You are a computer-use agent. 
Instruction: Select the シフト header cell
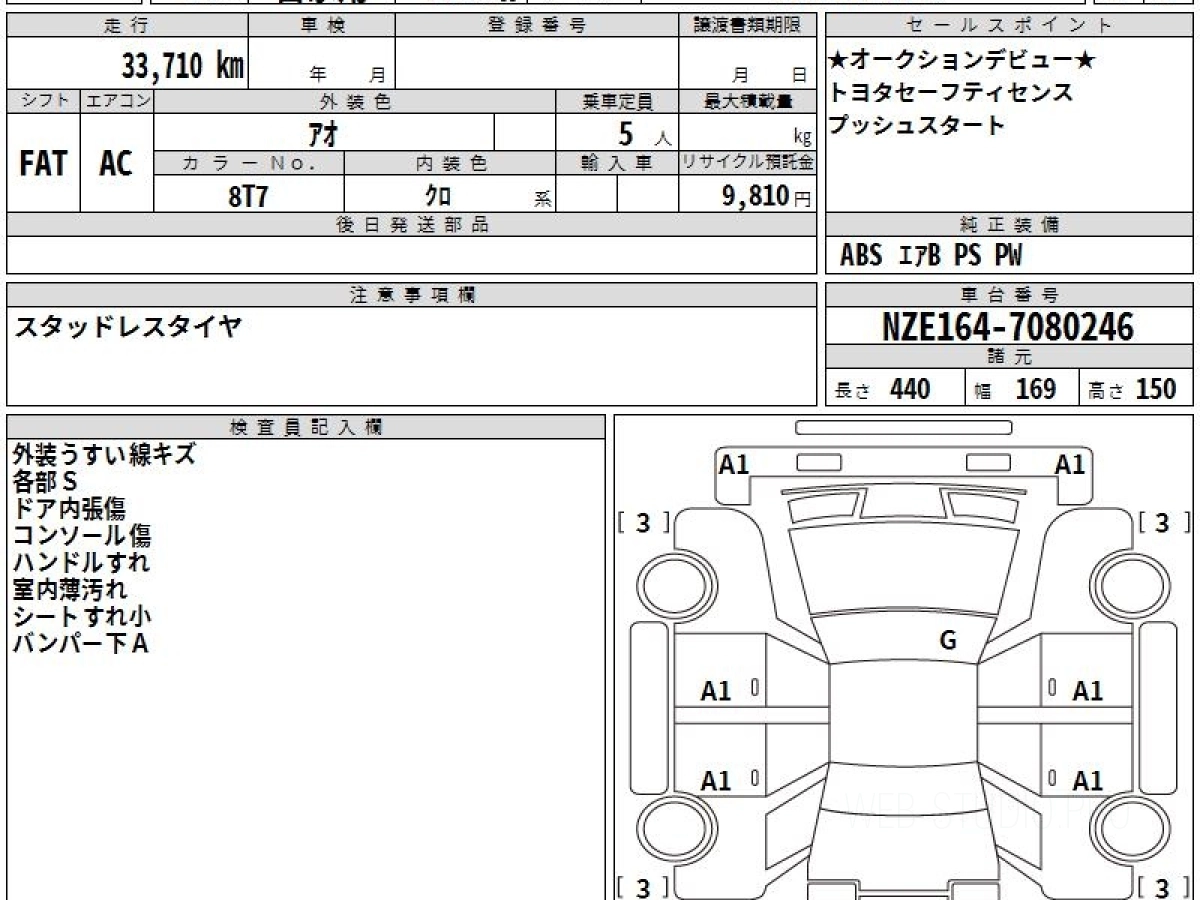click(43, 101)
